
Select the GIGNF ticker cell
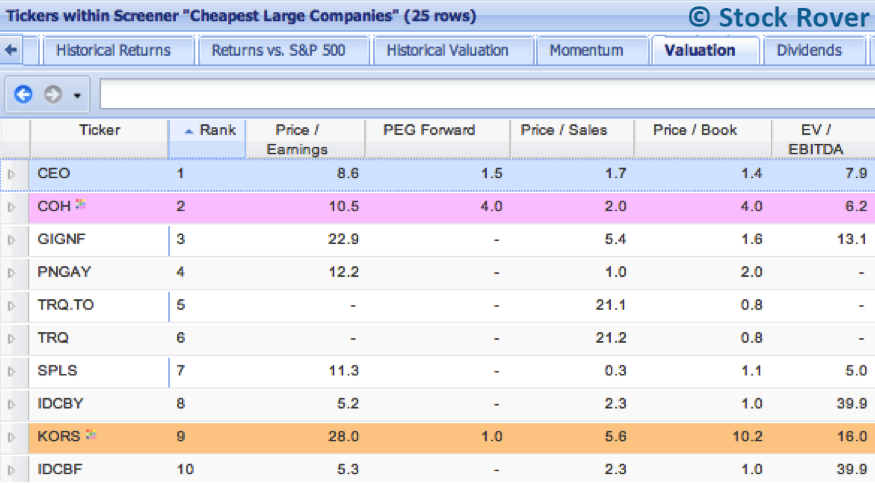pos(99,239)
